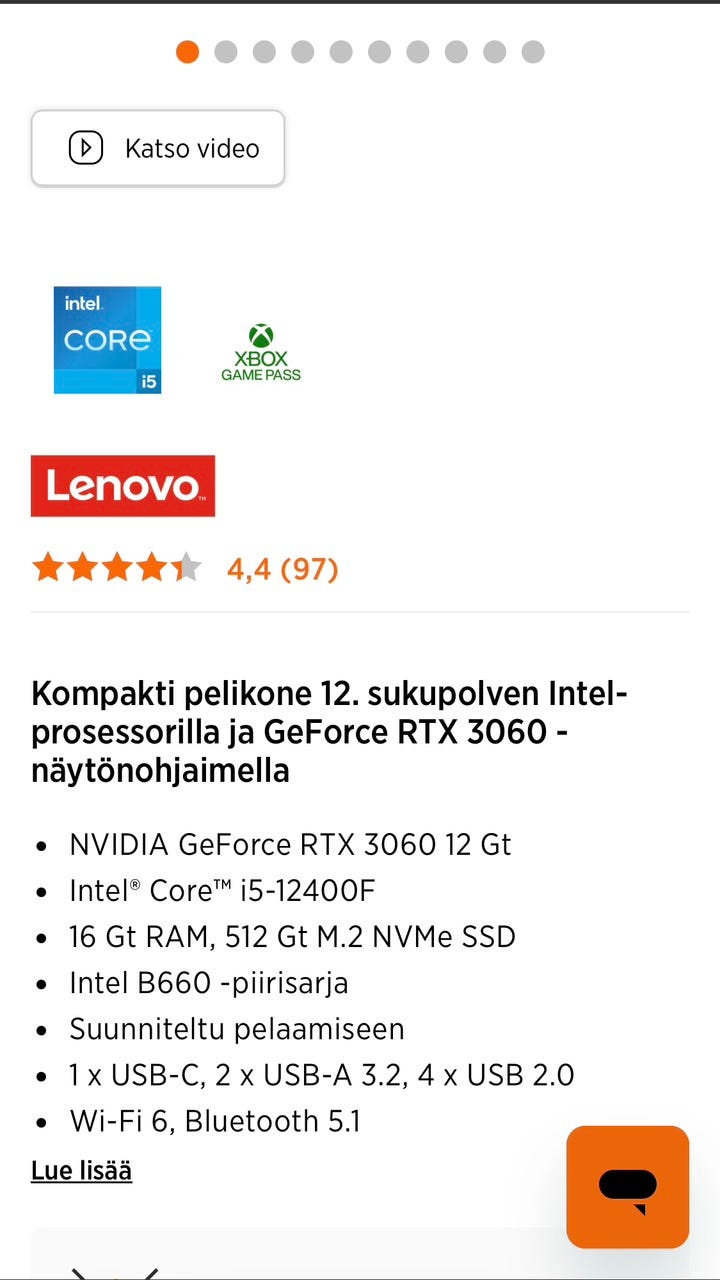The width and height of the screenshot is (720, 1280).
Task: Open the orange chat support bubble
Action: click(x=627, y=1186)
